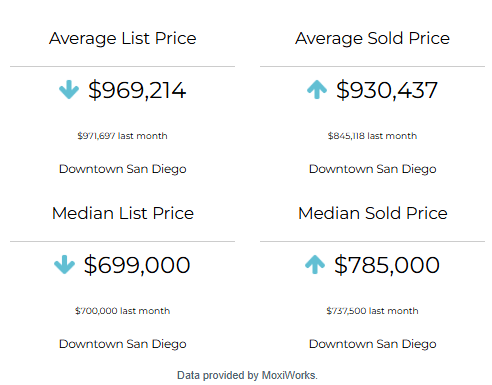492x385 pixels.
Task: Click the Data provided by MoxiWorks text
Action: point(247,376)
